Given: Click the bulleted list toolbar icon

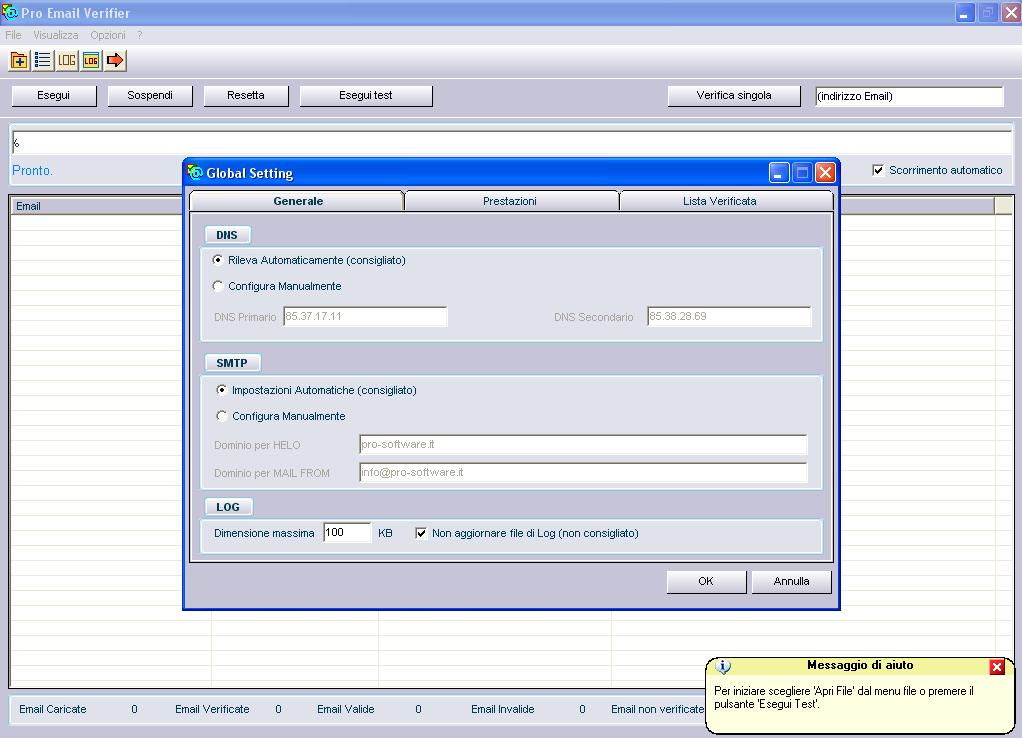Looking at the screenshot, I should 43,61.
